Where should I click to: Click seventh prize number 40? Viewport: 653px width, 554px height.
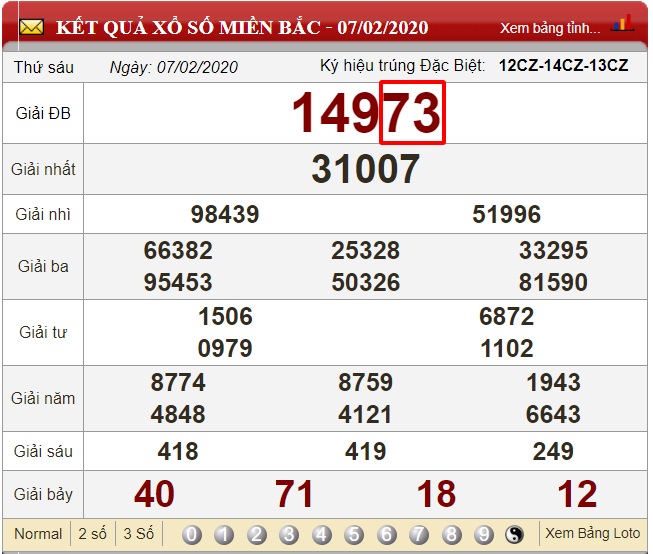pos(153,494)
